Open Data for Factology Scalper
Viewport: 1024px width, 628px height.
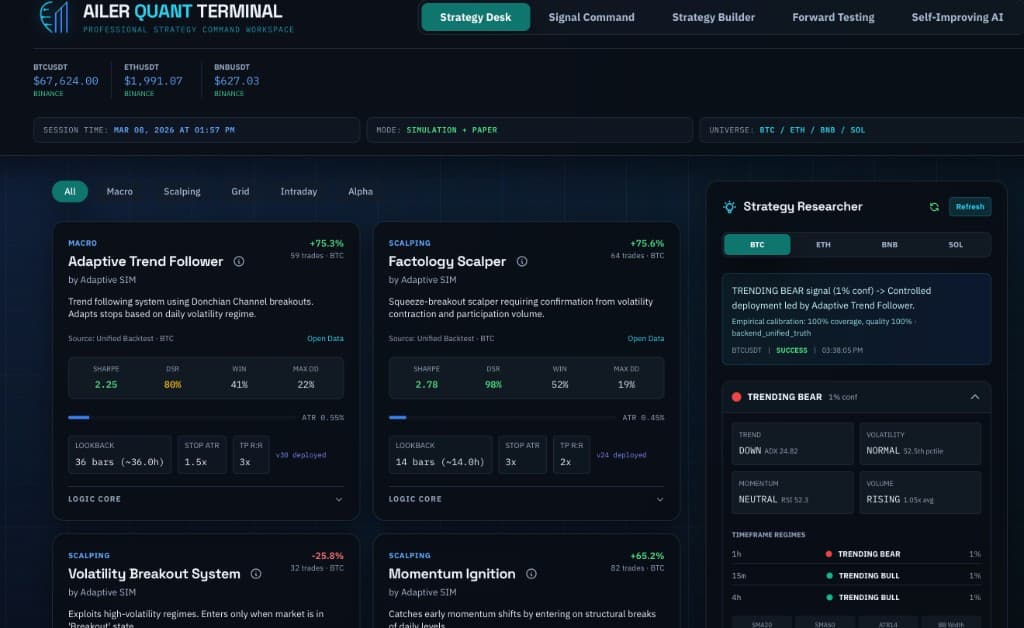pyautogui.click(x=645, y=338)
